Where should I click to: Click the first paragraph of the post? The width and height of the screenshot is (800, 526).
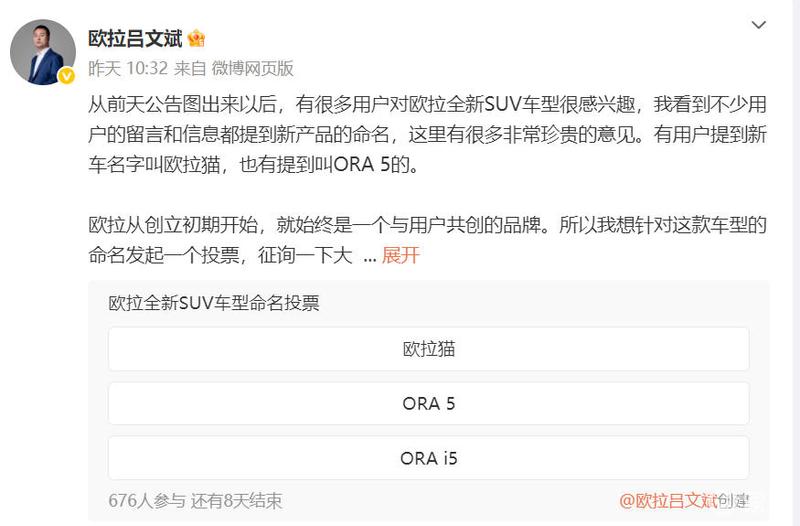coord(428,134)
